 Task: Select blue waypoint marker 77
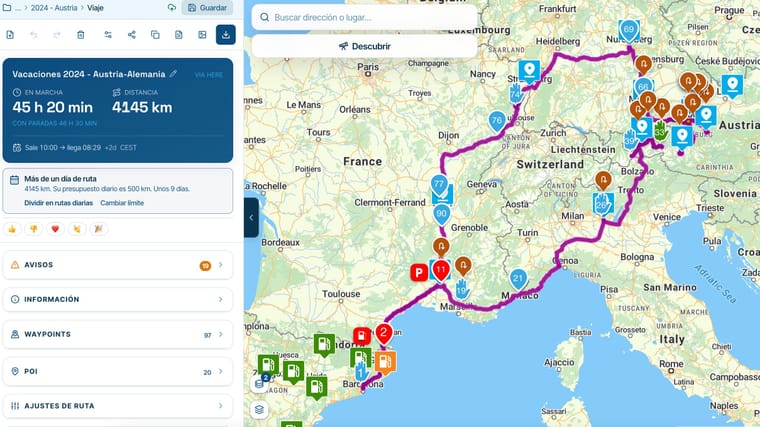coord(439,185)
